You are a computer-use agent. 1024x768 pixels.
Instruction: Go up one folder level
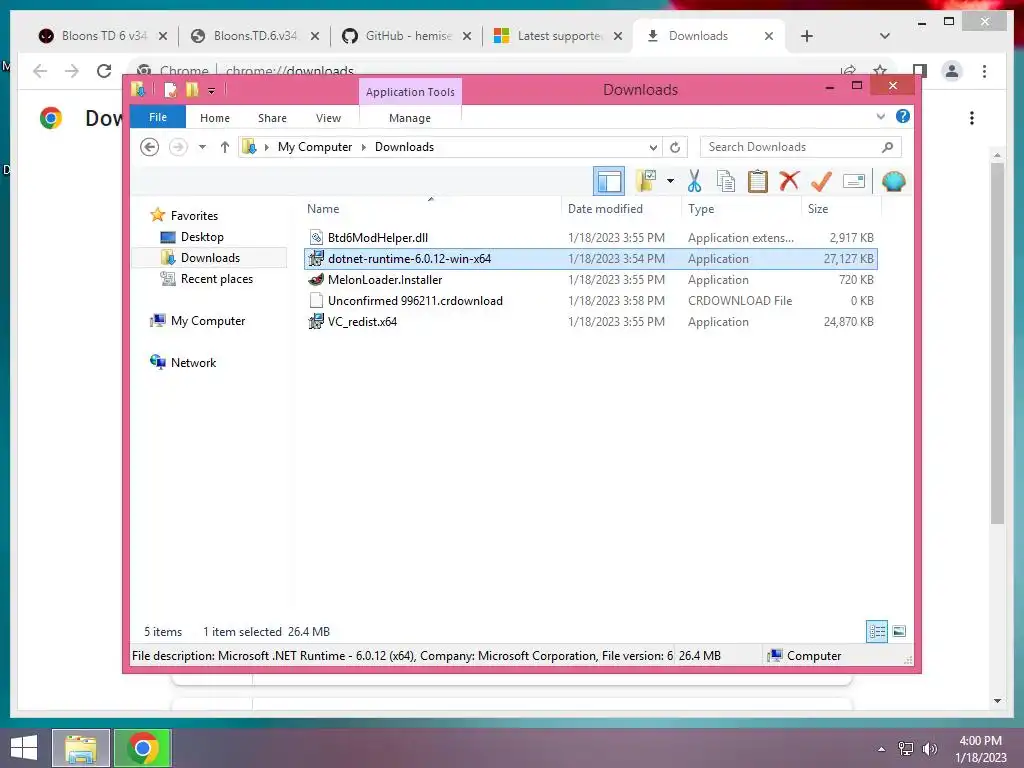(225, 147)
